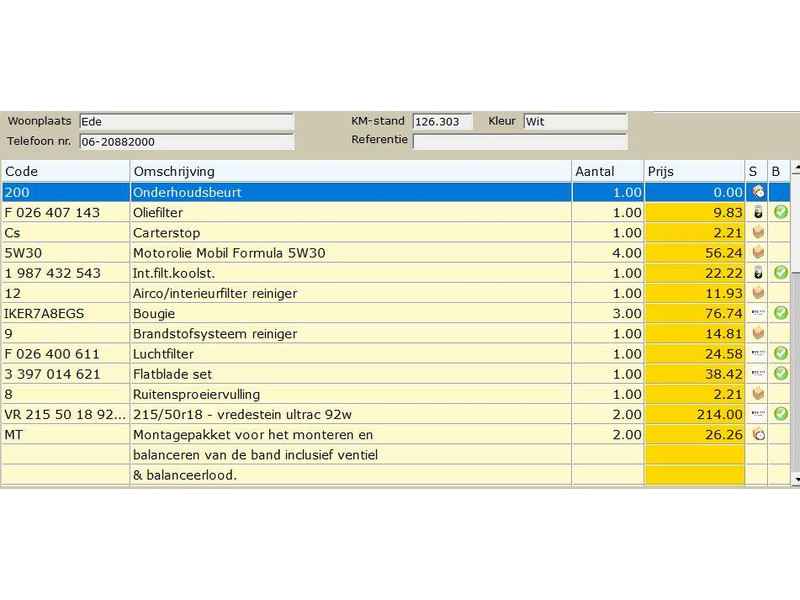800x600 pixels.
Task: Select the Onderhoudsbeurt row description
Action: (351, 192)
